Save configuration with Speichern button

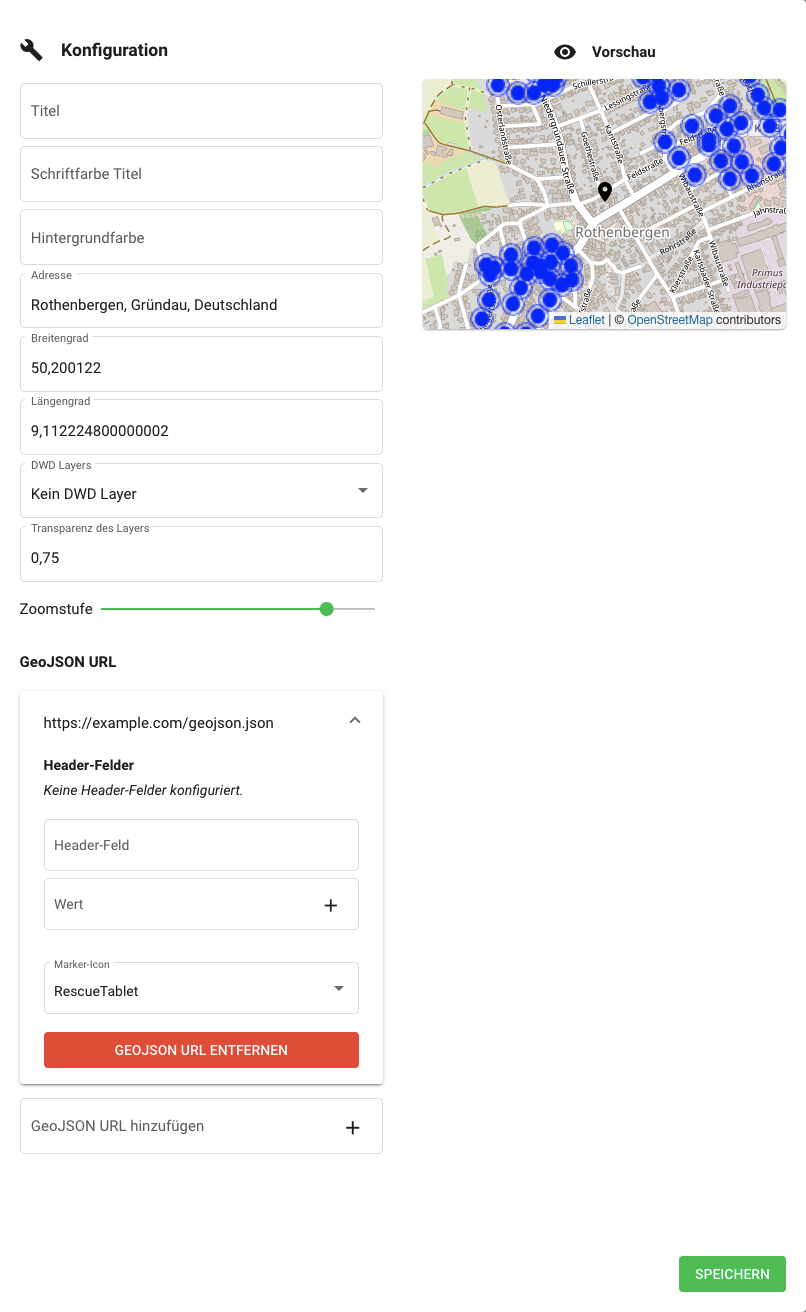732,1274
